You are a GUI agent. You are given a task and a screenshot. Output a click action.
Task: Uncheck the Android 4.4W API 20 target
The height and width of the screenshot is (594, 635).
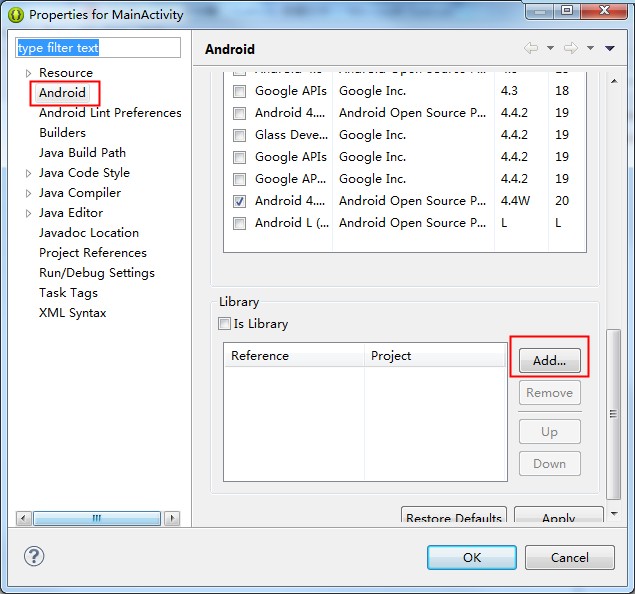pyautogui.click(x=239, y=201)
